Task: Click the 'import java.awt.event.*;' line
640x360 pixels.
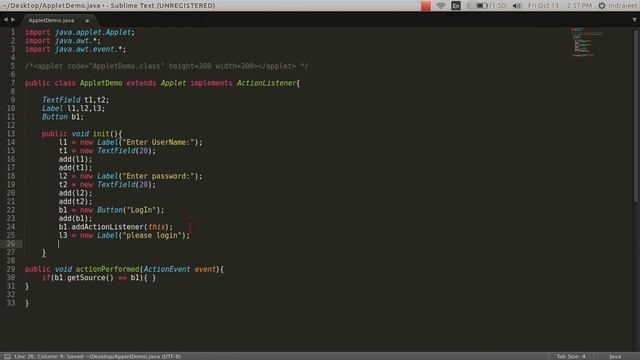Action: tap(76, 49)
